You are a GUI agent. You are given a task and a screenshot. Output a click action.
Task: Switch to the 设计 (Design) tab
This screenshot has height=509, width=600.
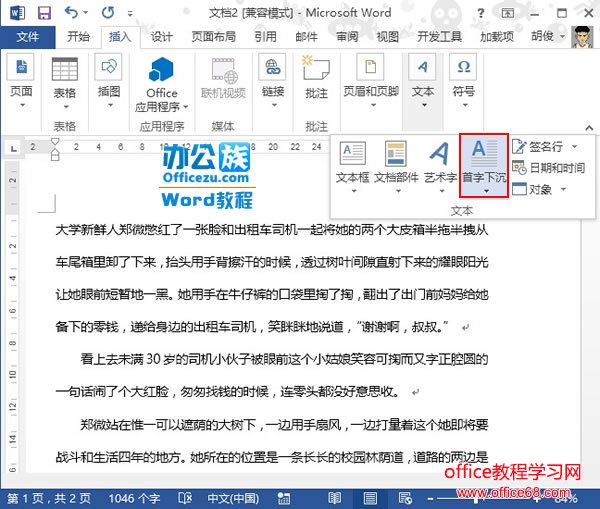pyautogui.click(x=161, y=37)
